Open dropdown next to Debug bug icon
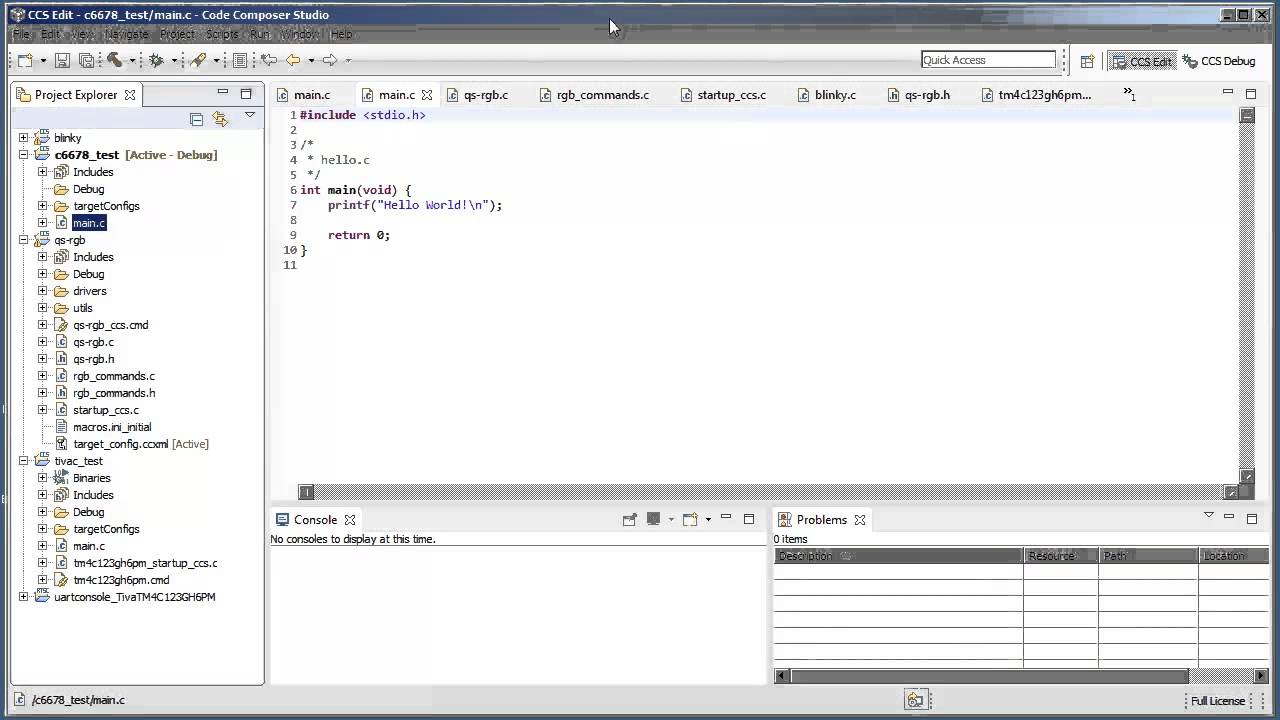Viewport: 1280px width, 720px height. [173, 61]
